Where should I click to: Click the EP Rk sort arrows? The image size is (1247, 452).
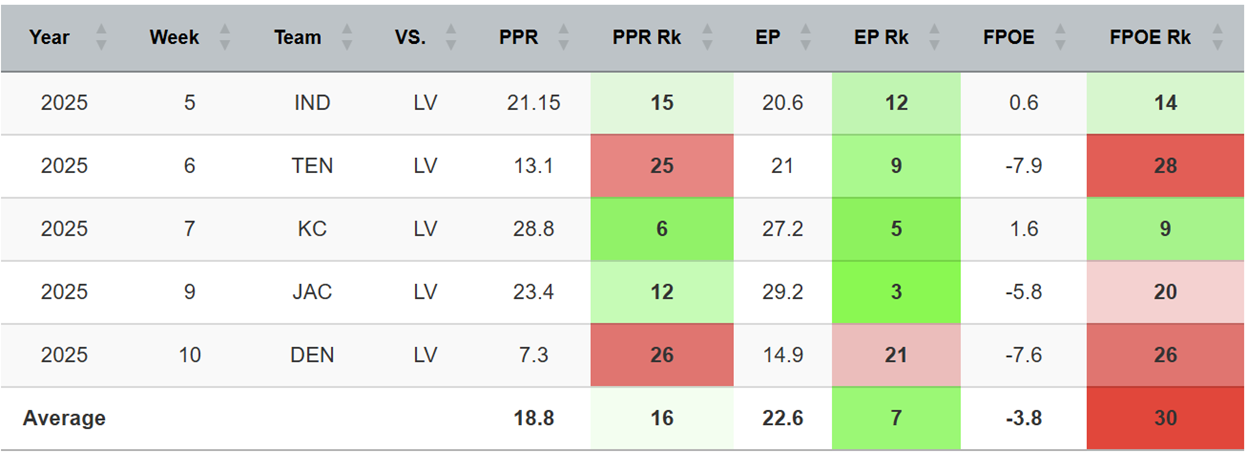tap(933, 38)
